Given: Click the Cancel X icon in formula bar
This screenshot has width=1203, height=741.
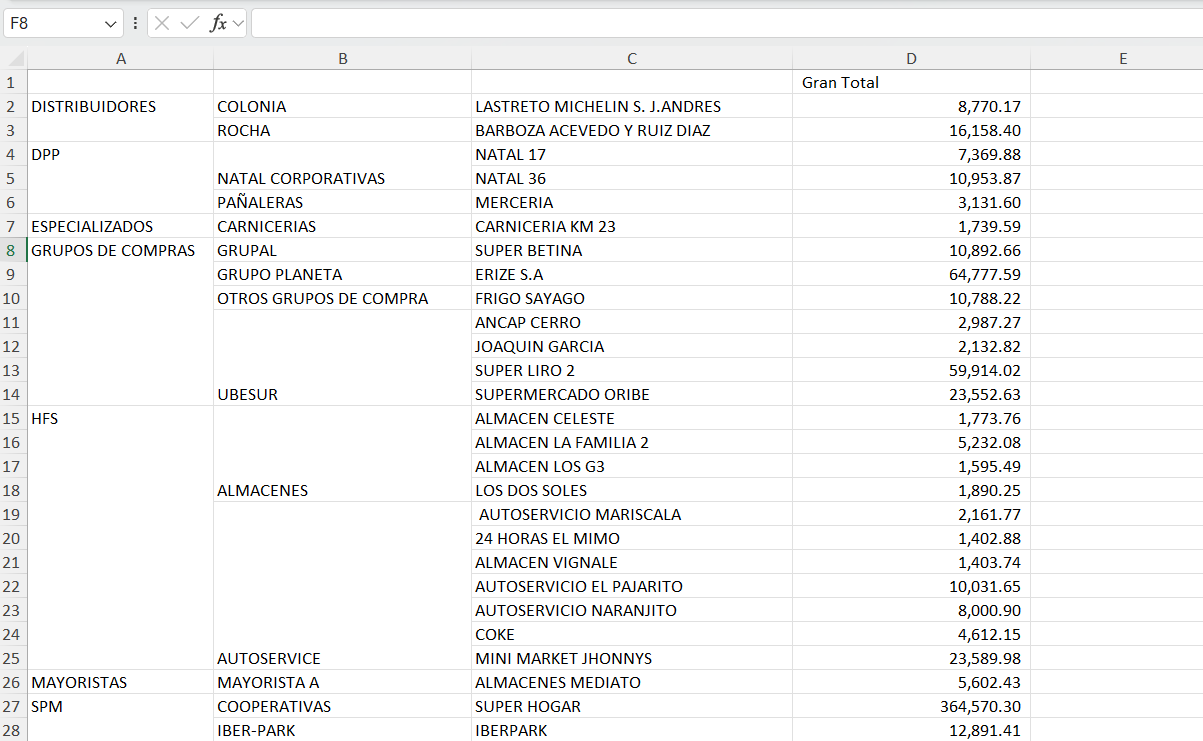Looking at the screenshot, I should [x=162, y=23].
